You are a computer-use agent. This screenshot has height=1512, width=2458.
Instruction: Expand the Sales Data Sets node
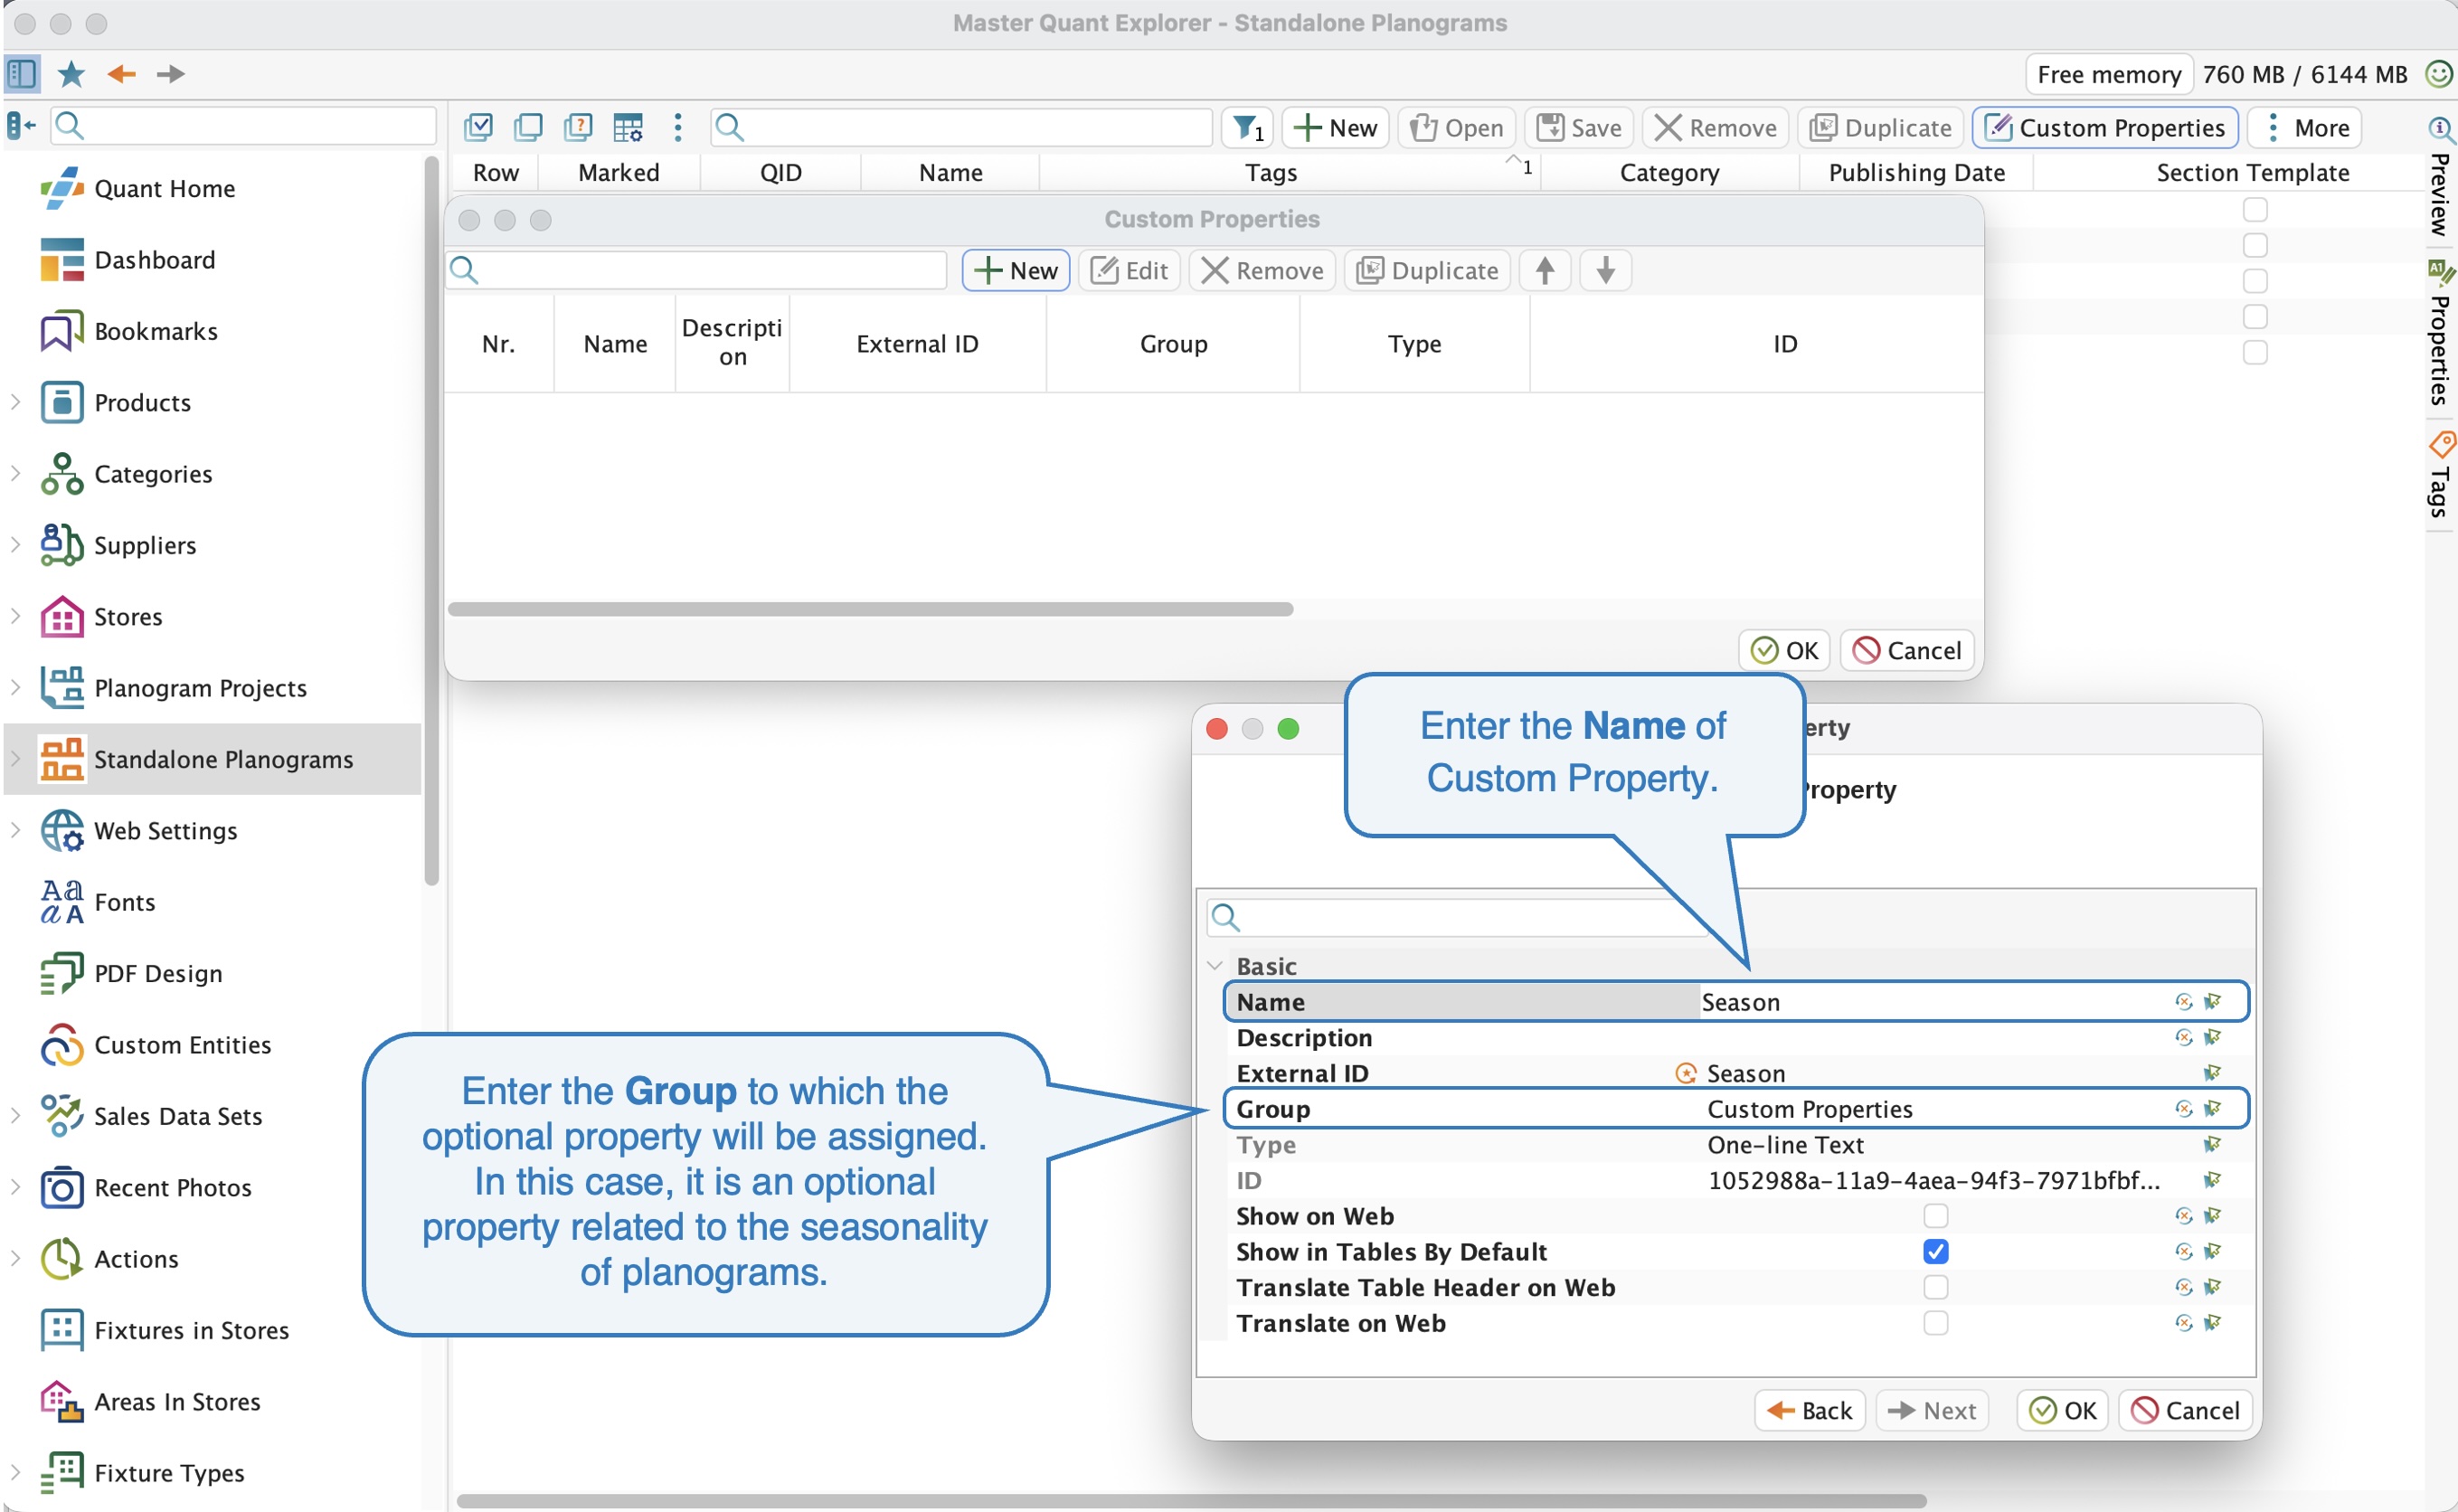click(16, 1115)
